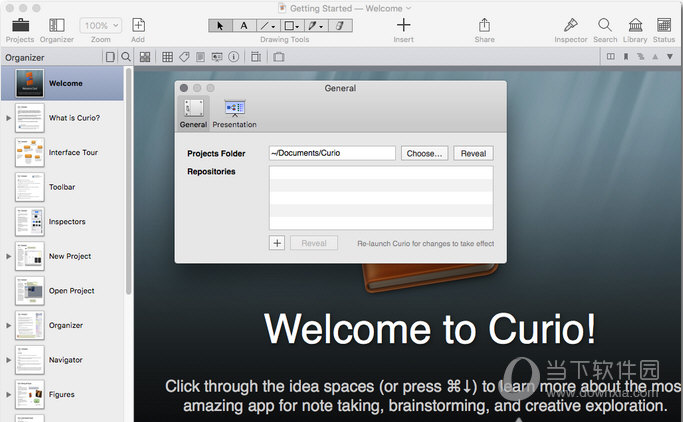683x422 pixels.
Task: Click the Choose... button
Action: (x=424, y=153)
